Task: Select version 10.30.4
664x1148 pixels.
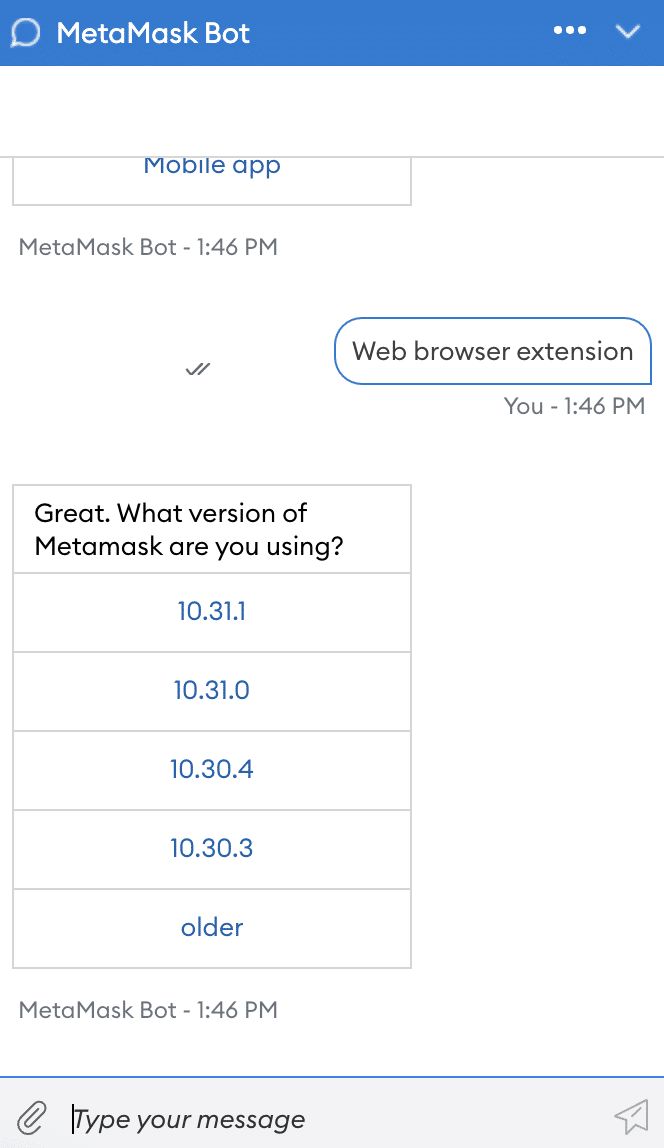Action: point(212,770)
